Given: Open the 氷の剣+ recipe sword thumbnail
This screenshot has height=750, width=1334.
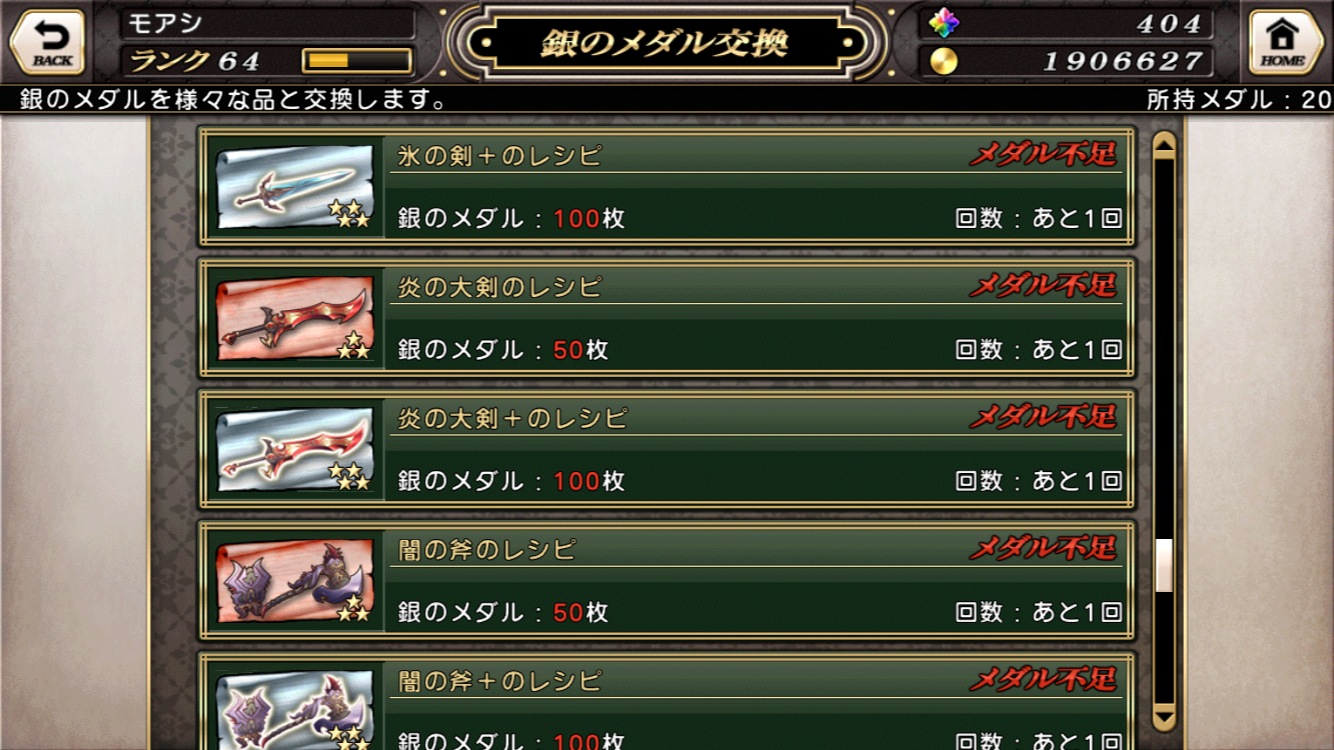Looking at the screenshot, I should 294,187.
